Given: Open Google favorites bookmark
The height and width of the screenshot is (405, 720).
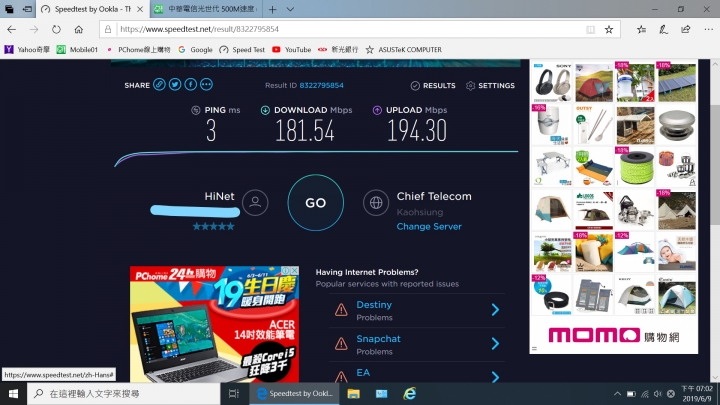Looking at the screenshot, I should [195, 50].
